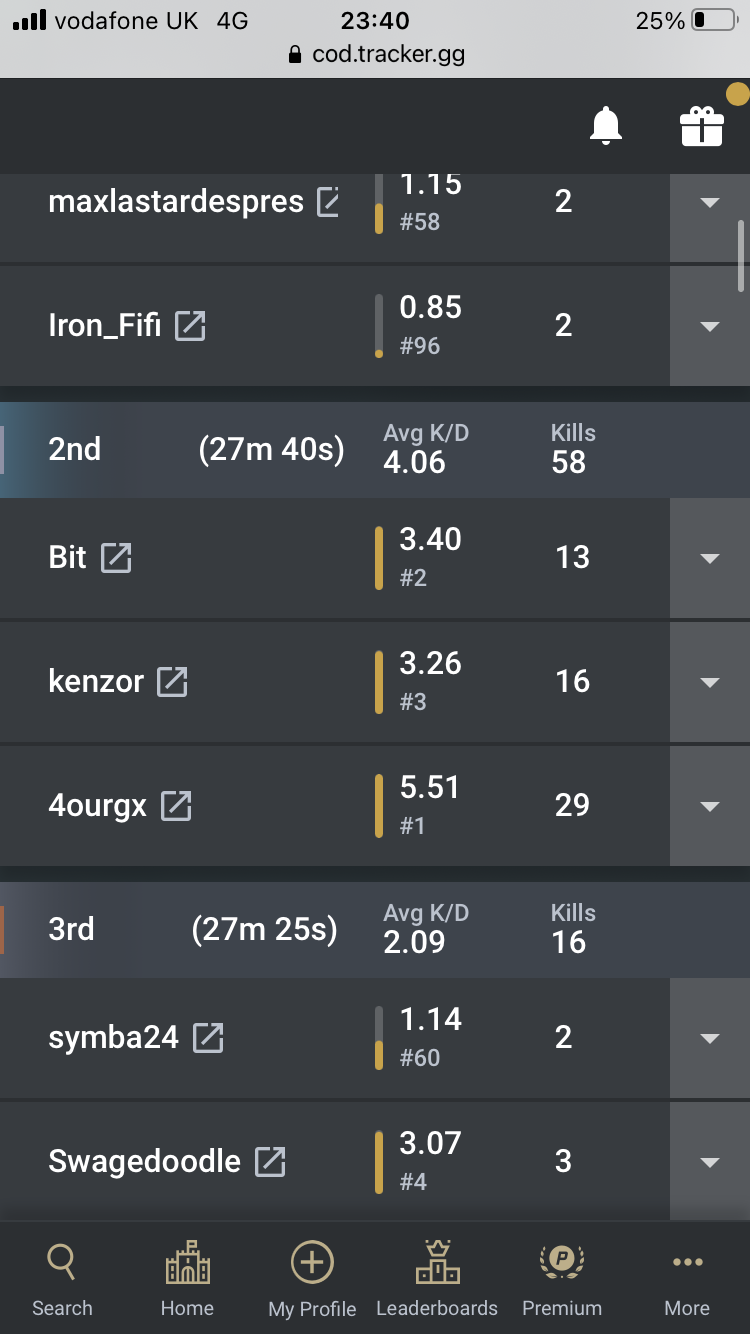Expand 4ourgx's stats dropdown arrow
Screen dimensions: 750x1334
click(x=710, y=806)
